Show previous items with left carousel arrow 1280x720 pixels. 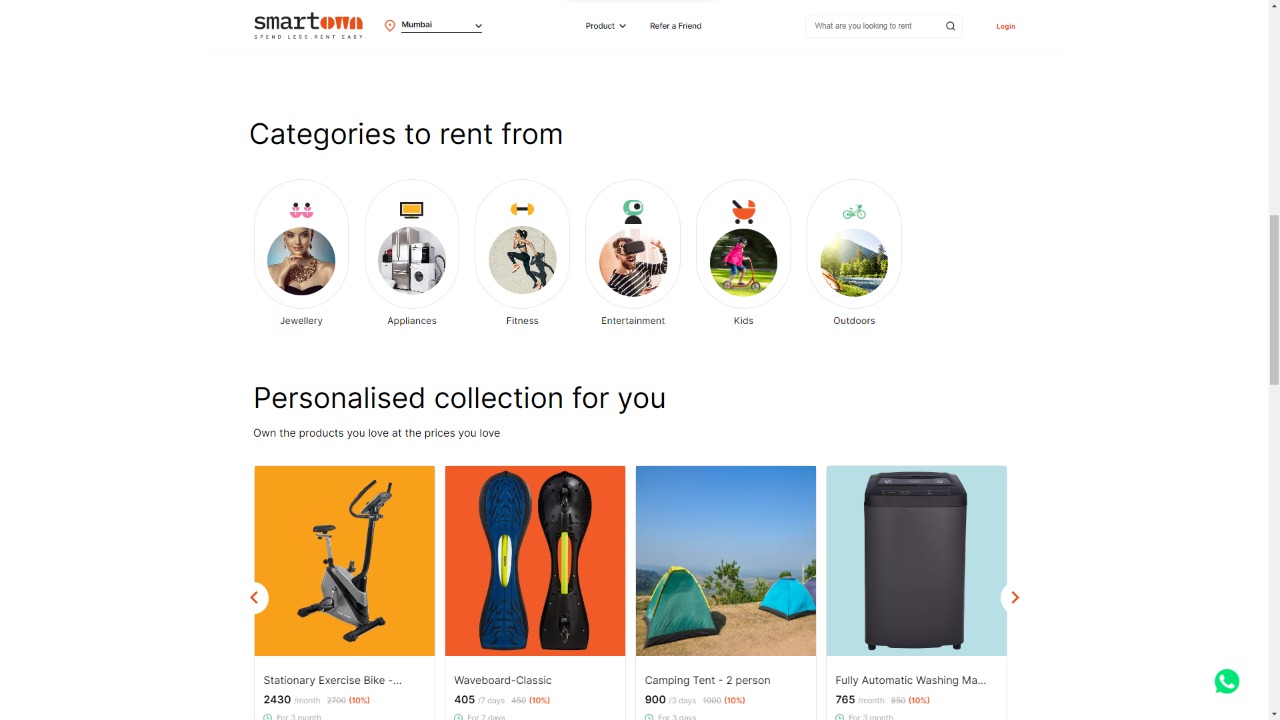point(254,597)
